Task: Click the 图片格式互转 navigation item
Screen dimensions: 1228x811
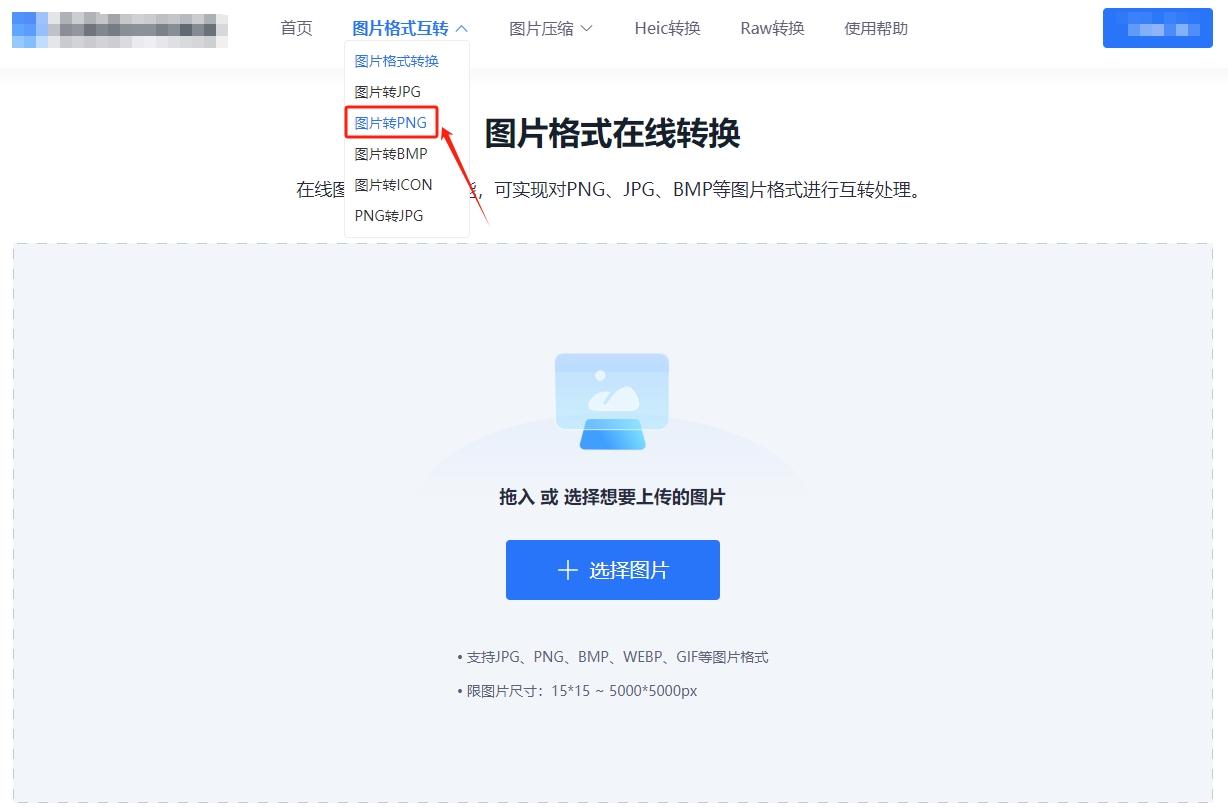Action: (x=400, y=28)
